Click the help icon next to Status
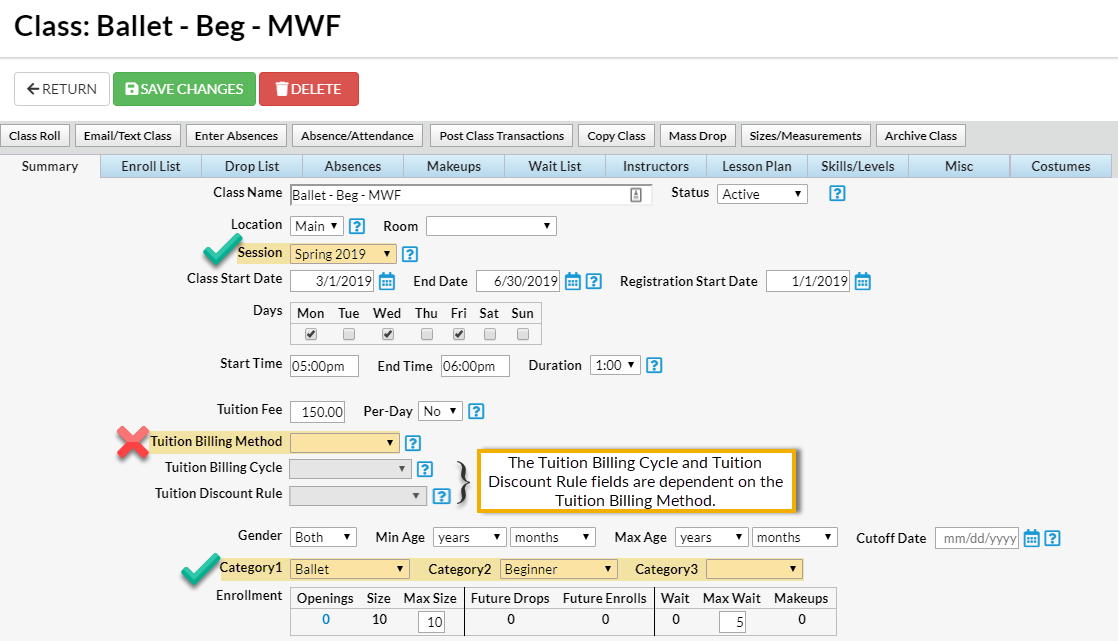This screenshot has height=641, width=1118. [837, 193]
